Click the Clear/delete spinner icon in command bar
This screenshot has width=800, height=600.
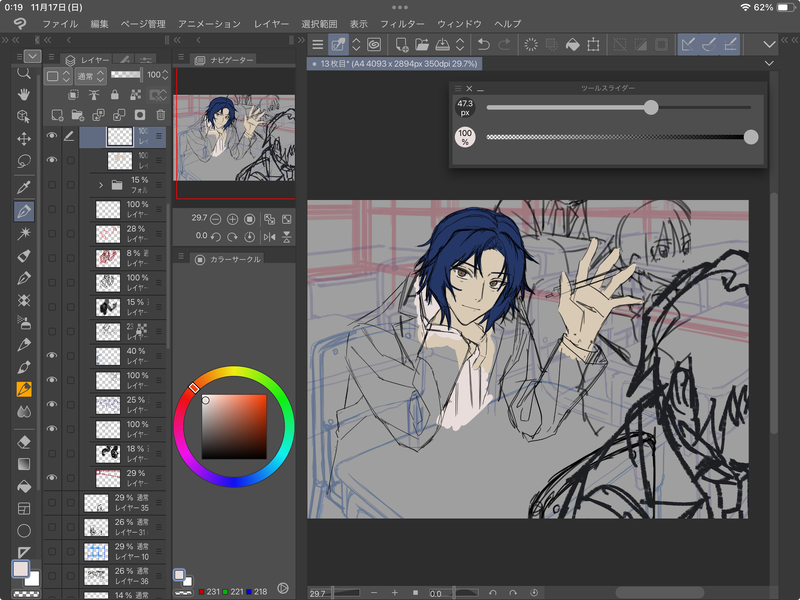click(531, 45)
